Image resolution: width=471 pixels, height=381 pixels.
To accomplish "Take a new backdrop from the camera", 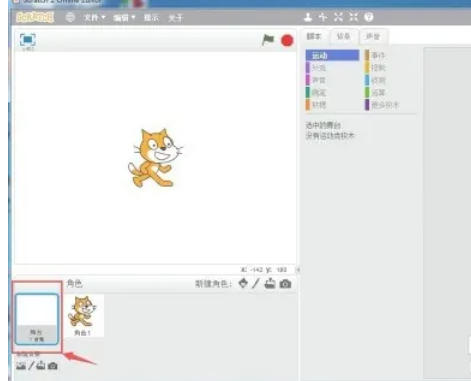I will tap(52, 366).
